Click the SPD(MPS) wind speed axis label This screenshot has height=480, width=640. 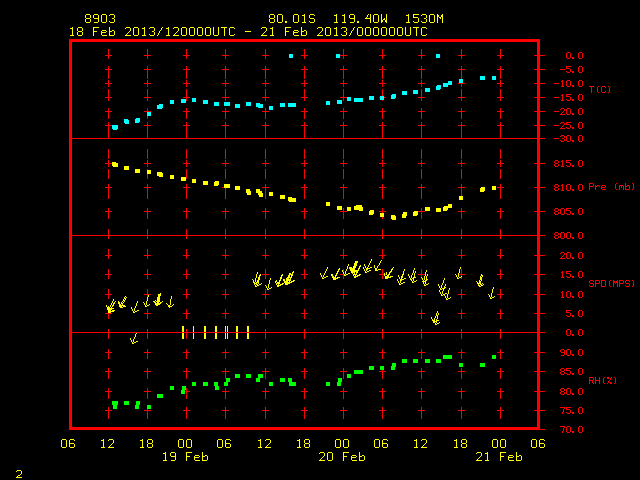coord(611,283)
